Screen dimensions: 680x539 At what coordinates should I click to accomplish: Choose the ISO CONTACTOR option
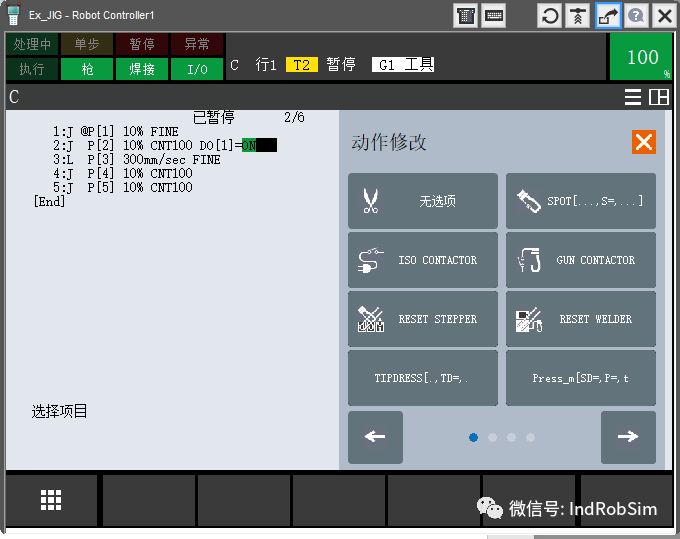422,260
